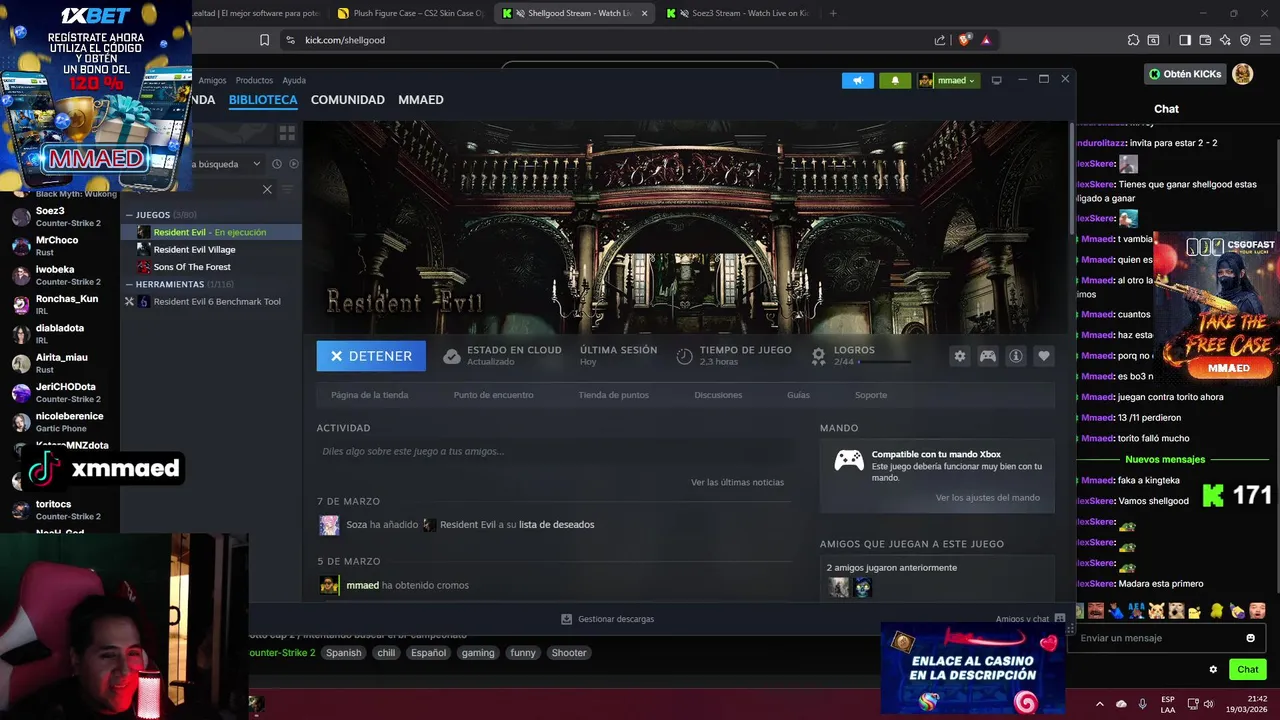Open the BIBLIOTECA tab in Steam
This screenshot has width=1280, height=720.
[263, 100]
